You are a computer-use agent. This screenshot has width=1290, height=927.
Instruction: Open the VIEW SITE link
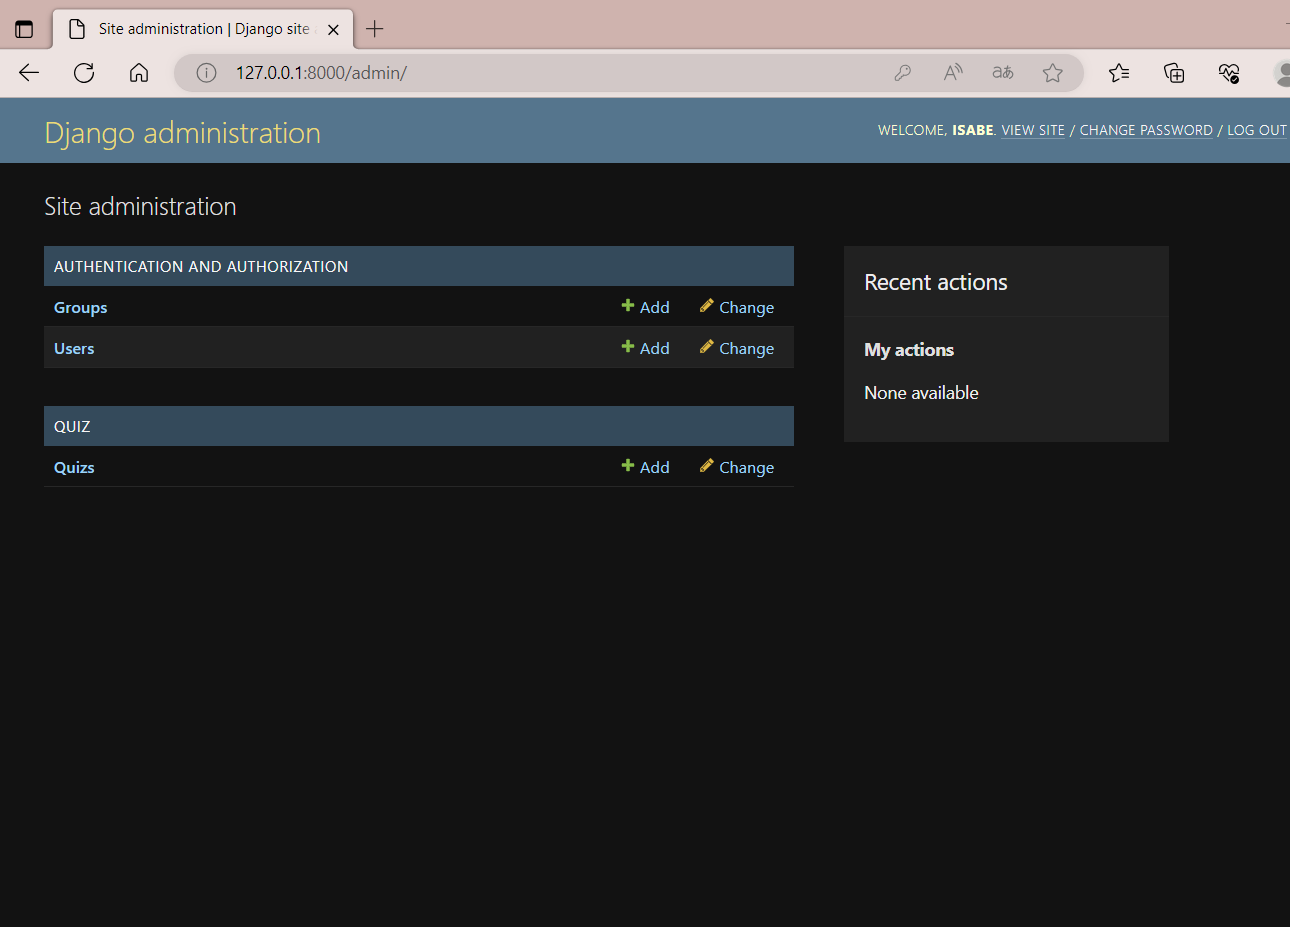tap(1033, 130)
